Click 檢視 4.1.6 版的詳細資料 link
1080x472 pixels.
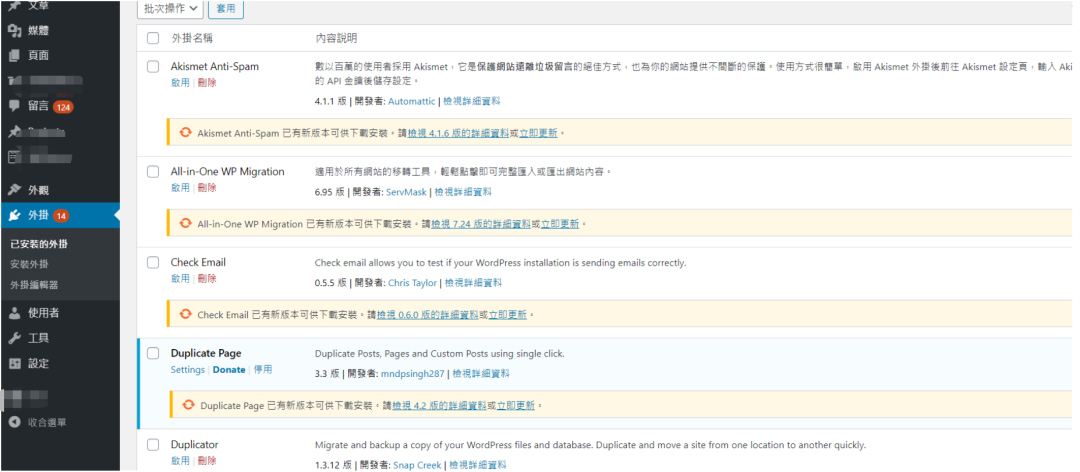pos(459,133)
